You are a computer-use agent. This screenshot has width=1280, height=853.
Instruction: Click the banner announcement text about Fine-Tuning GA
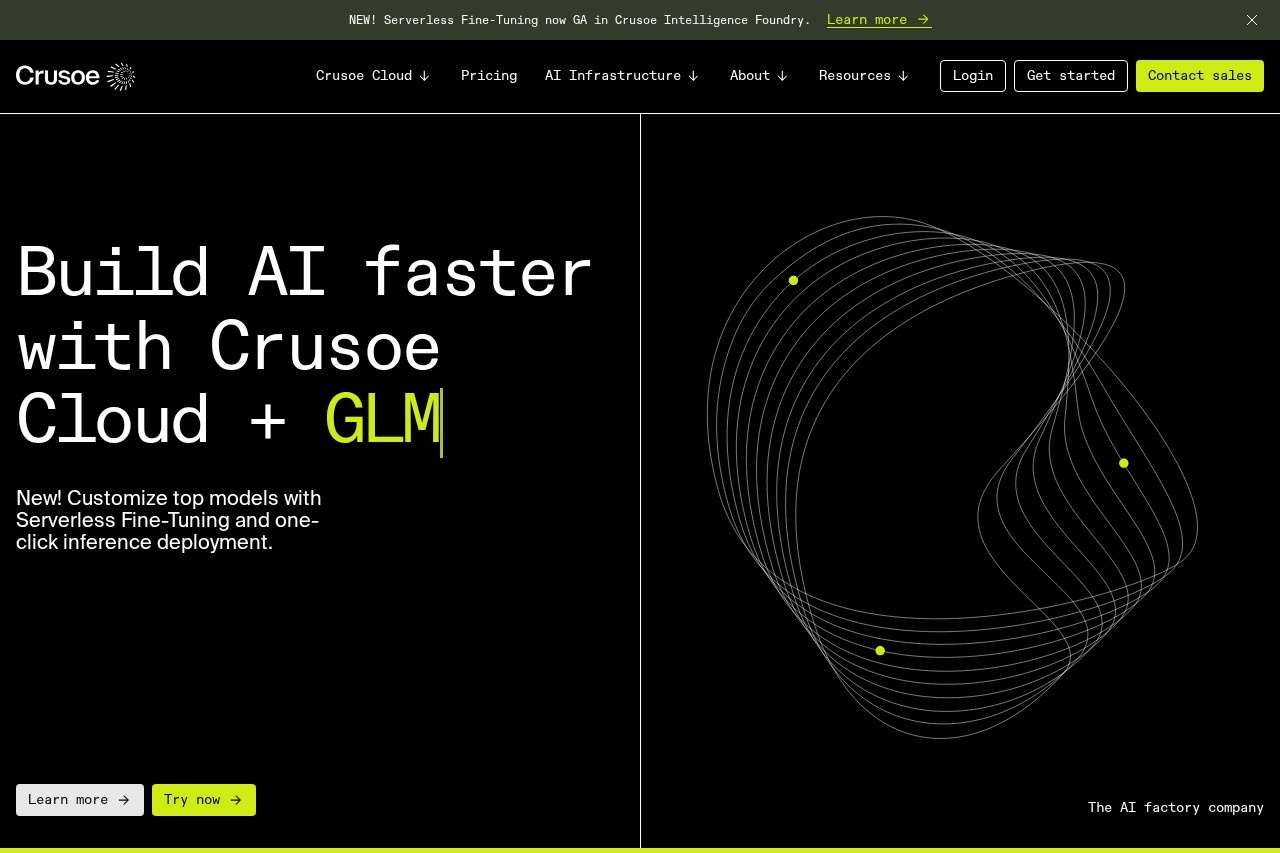pyautogui.click(x=580, y=20)
